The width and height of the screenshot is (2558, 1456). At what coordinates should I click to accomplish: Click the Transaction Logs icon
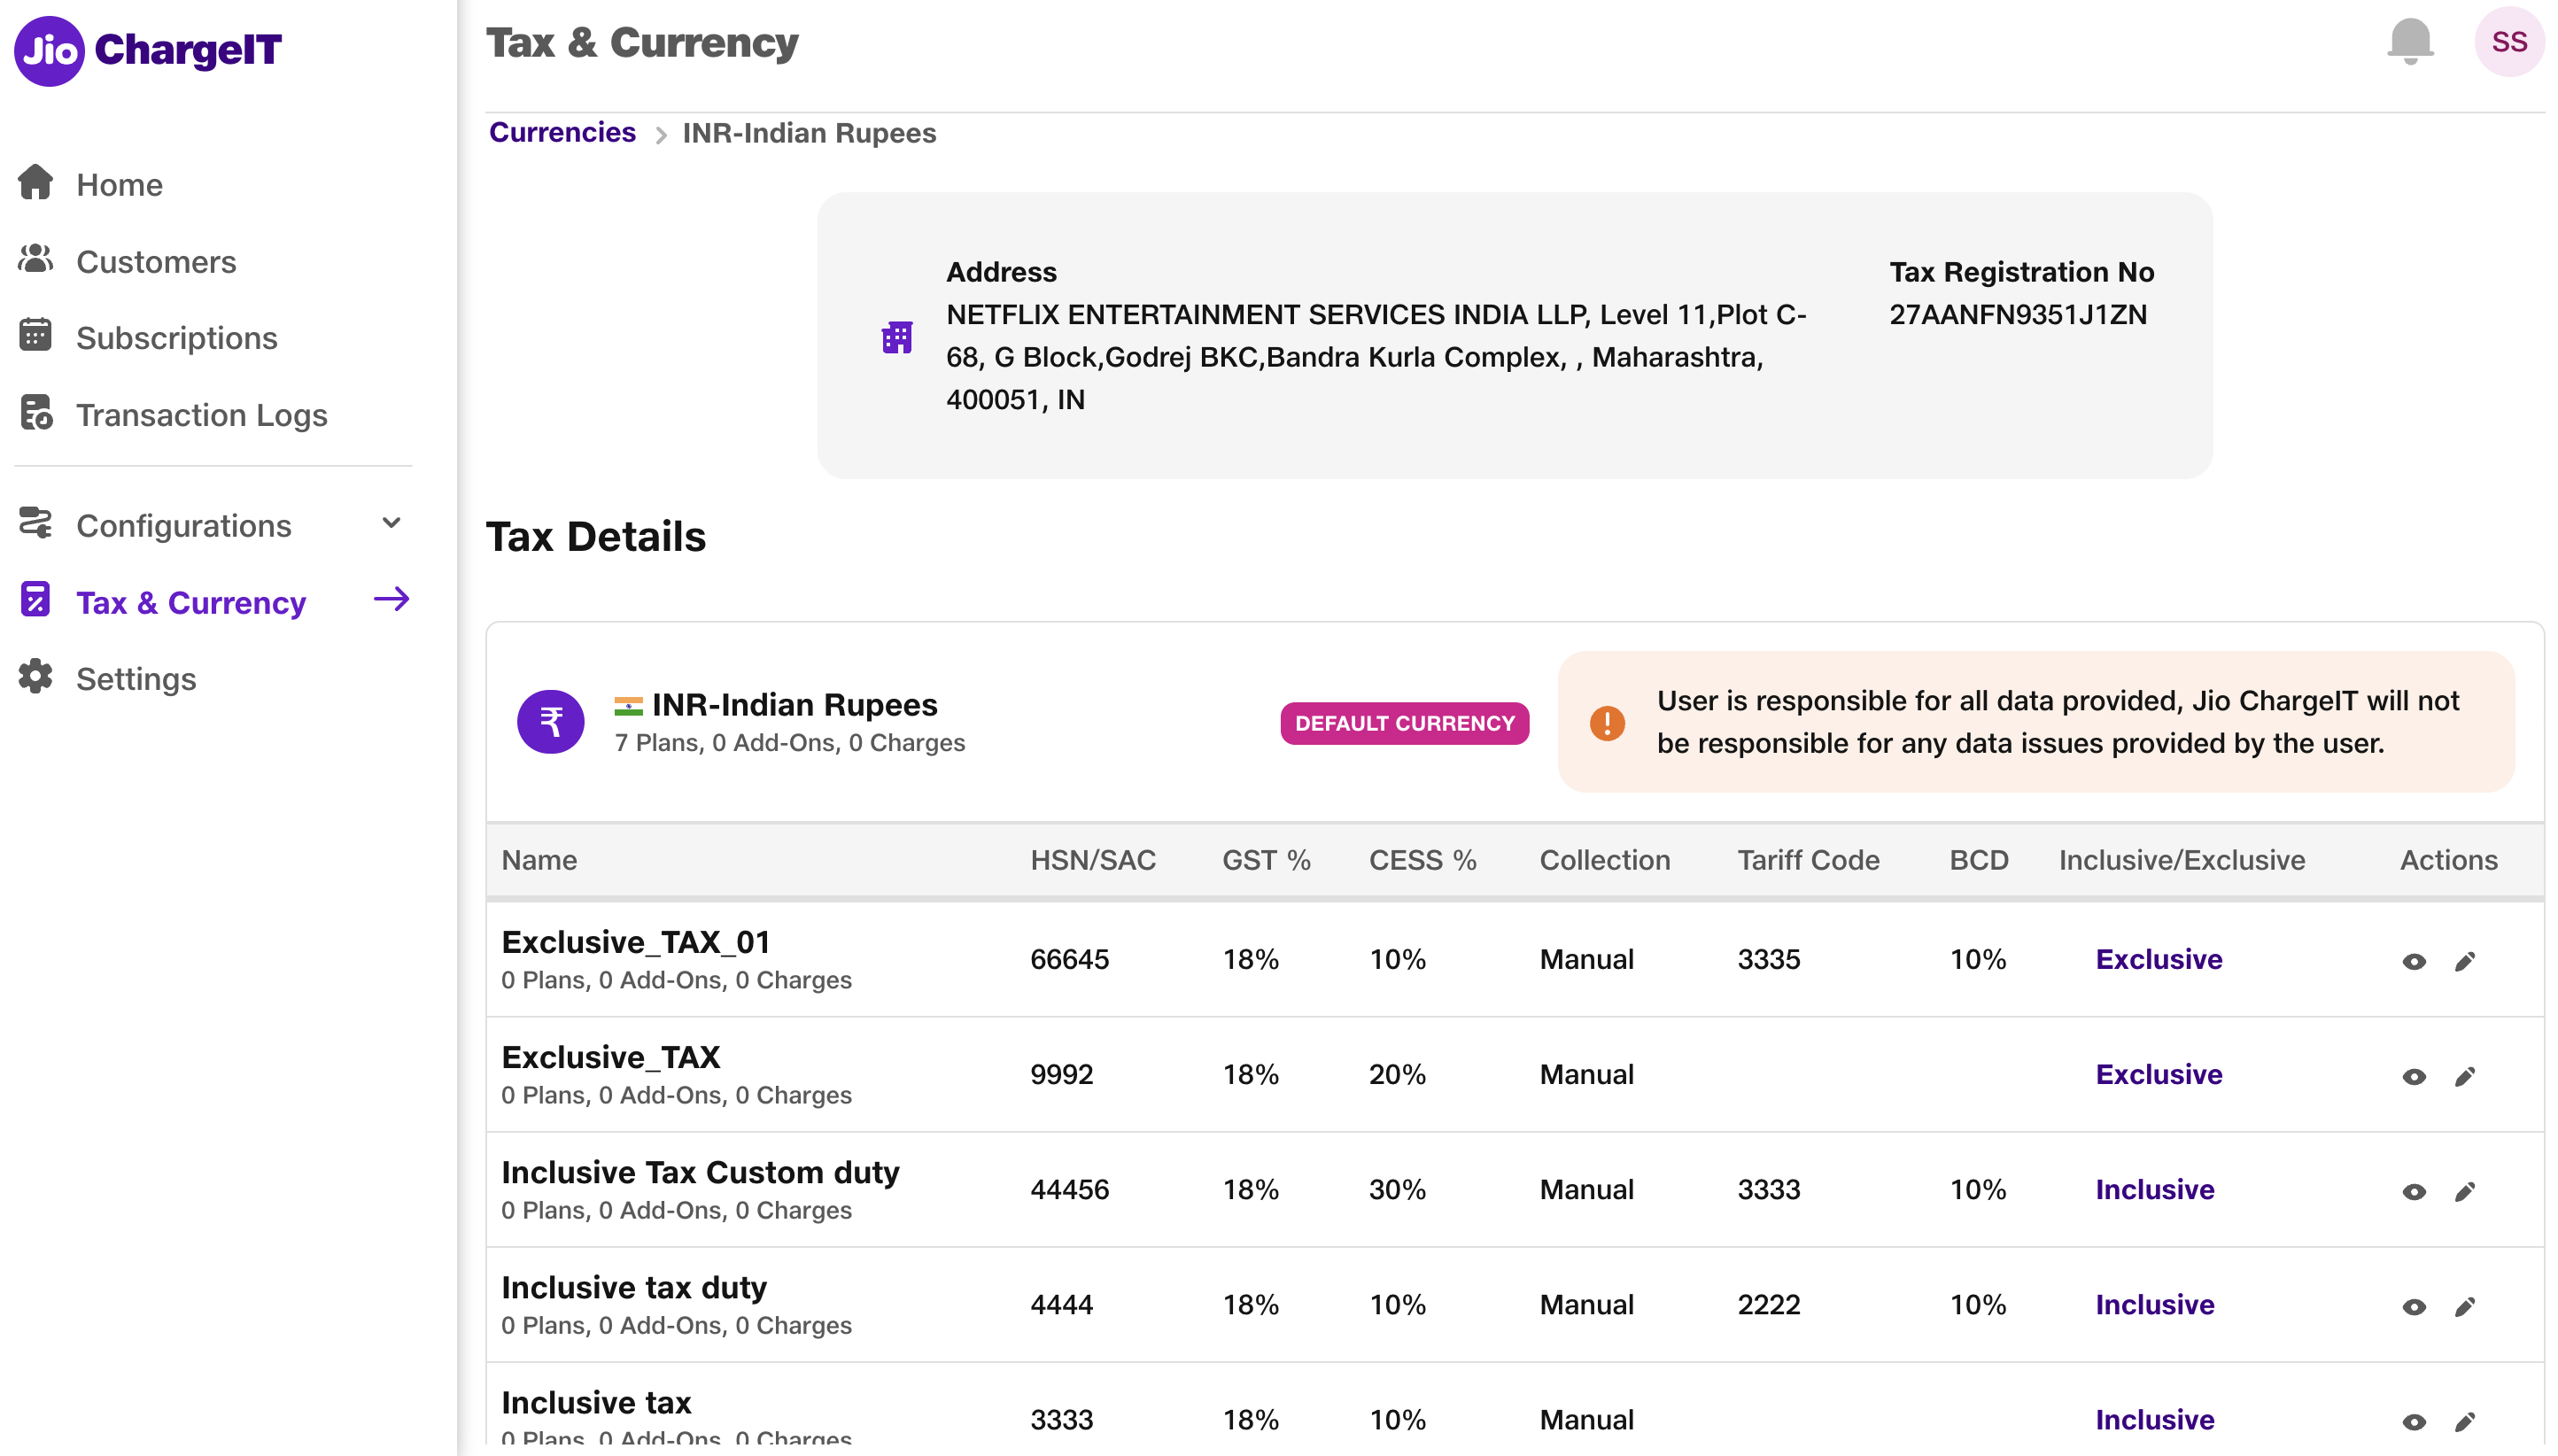pyautogui.click(x=36, y=413)
